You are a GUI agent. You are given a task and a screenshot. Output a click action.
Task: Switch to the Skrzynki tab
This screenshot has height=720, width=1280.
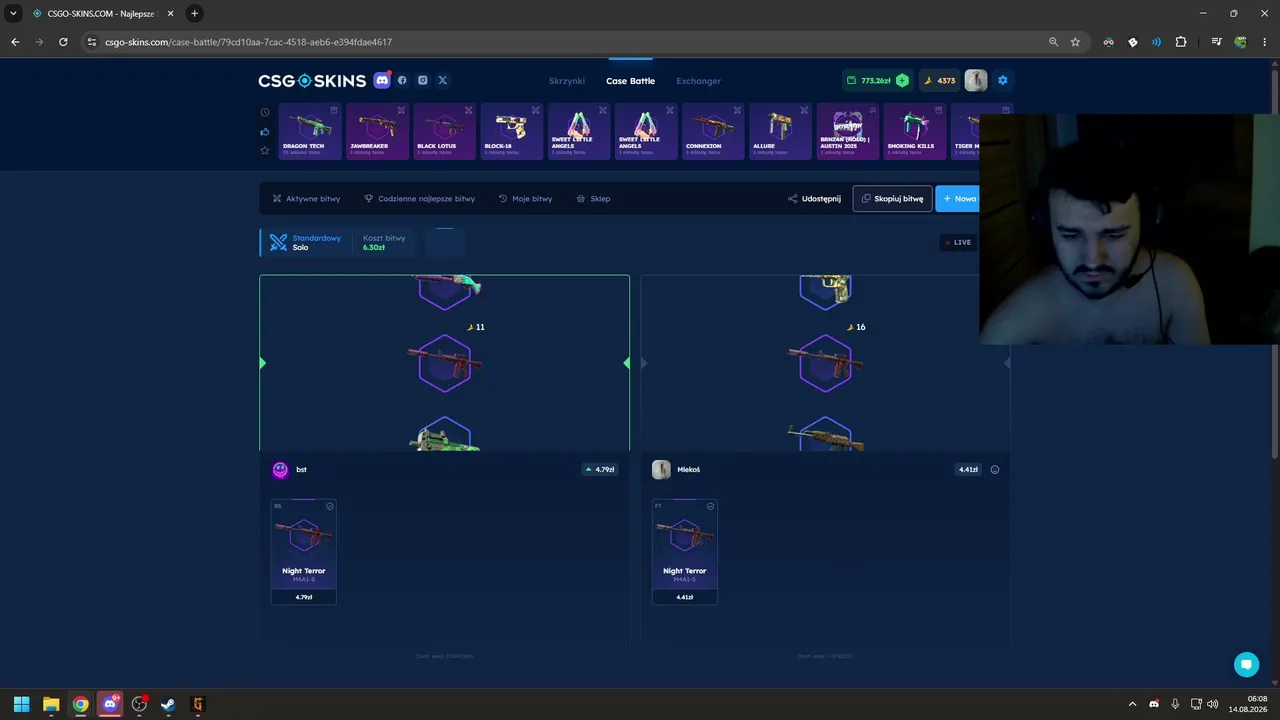click(567, 81)
